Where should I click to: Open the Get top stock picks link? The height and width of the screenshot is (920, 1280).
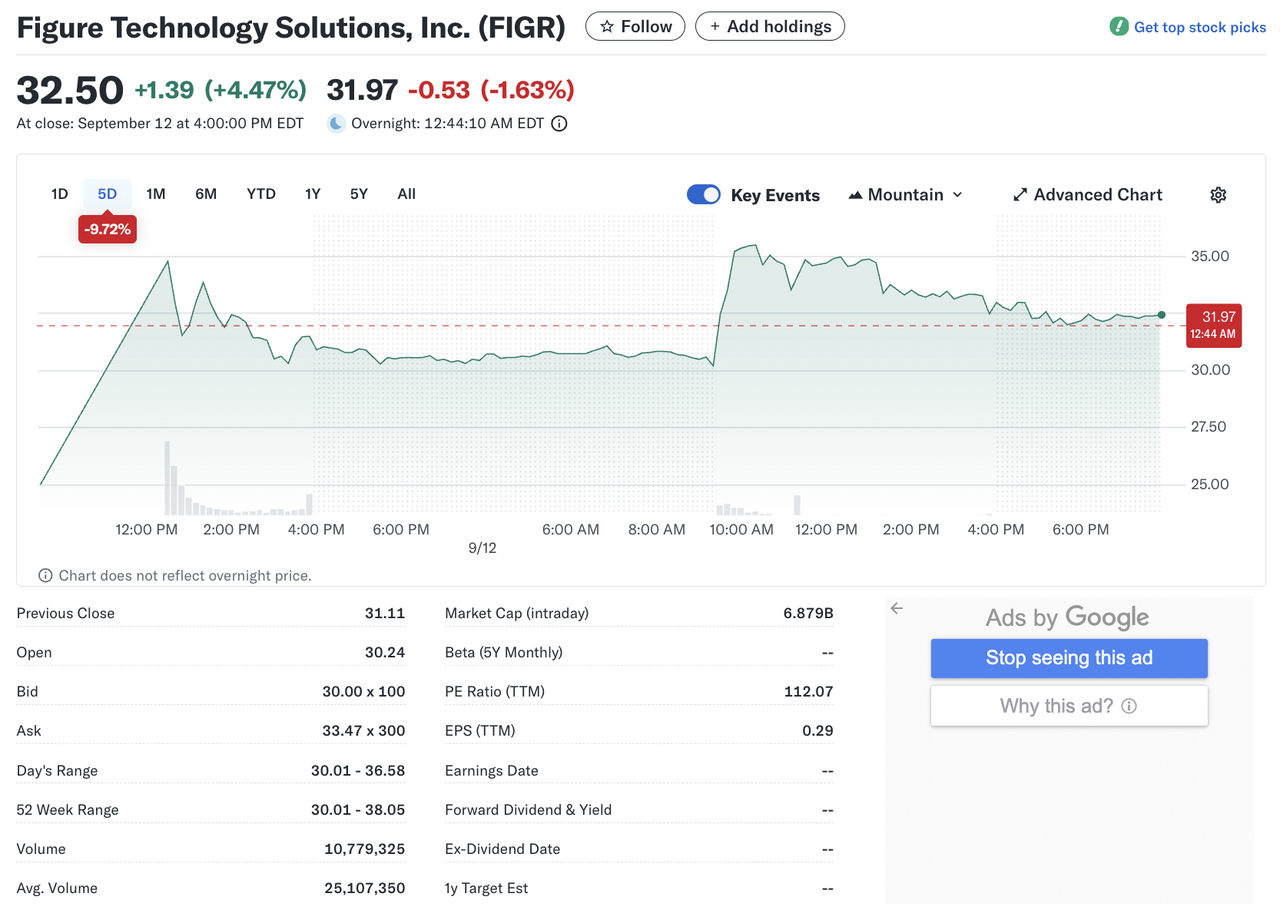pos(1199,27)
